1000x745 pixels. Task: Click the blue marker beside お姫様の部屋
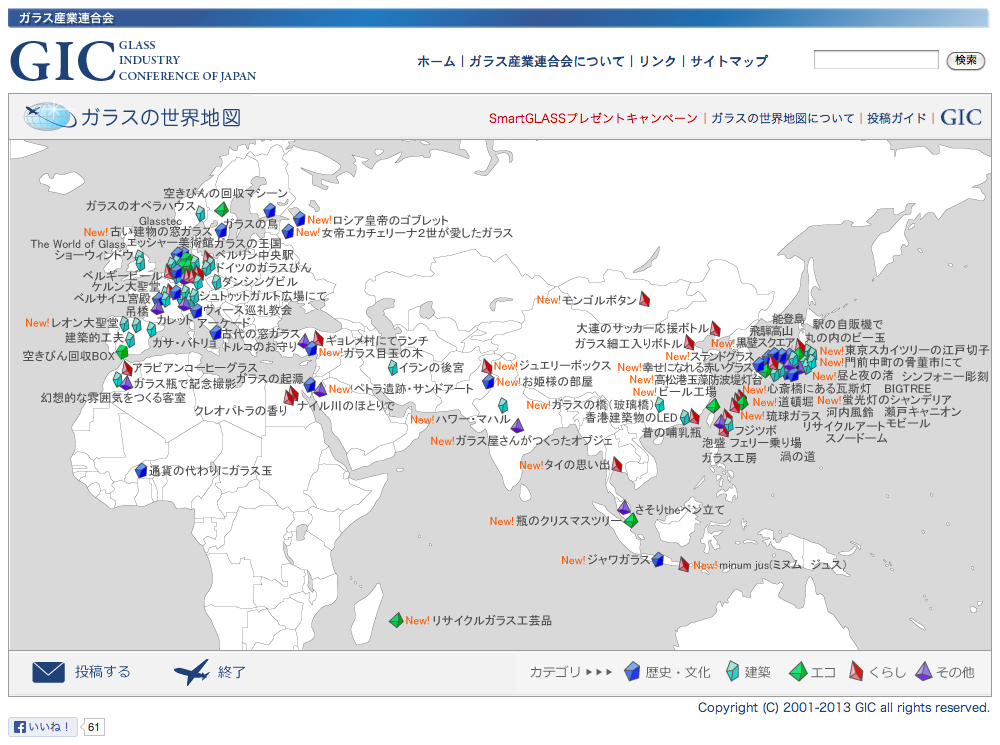click(489, 381)
